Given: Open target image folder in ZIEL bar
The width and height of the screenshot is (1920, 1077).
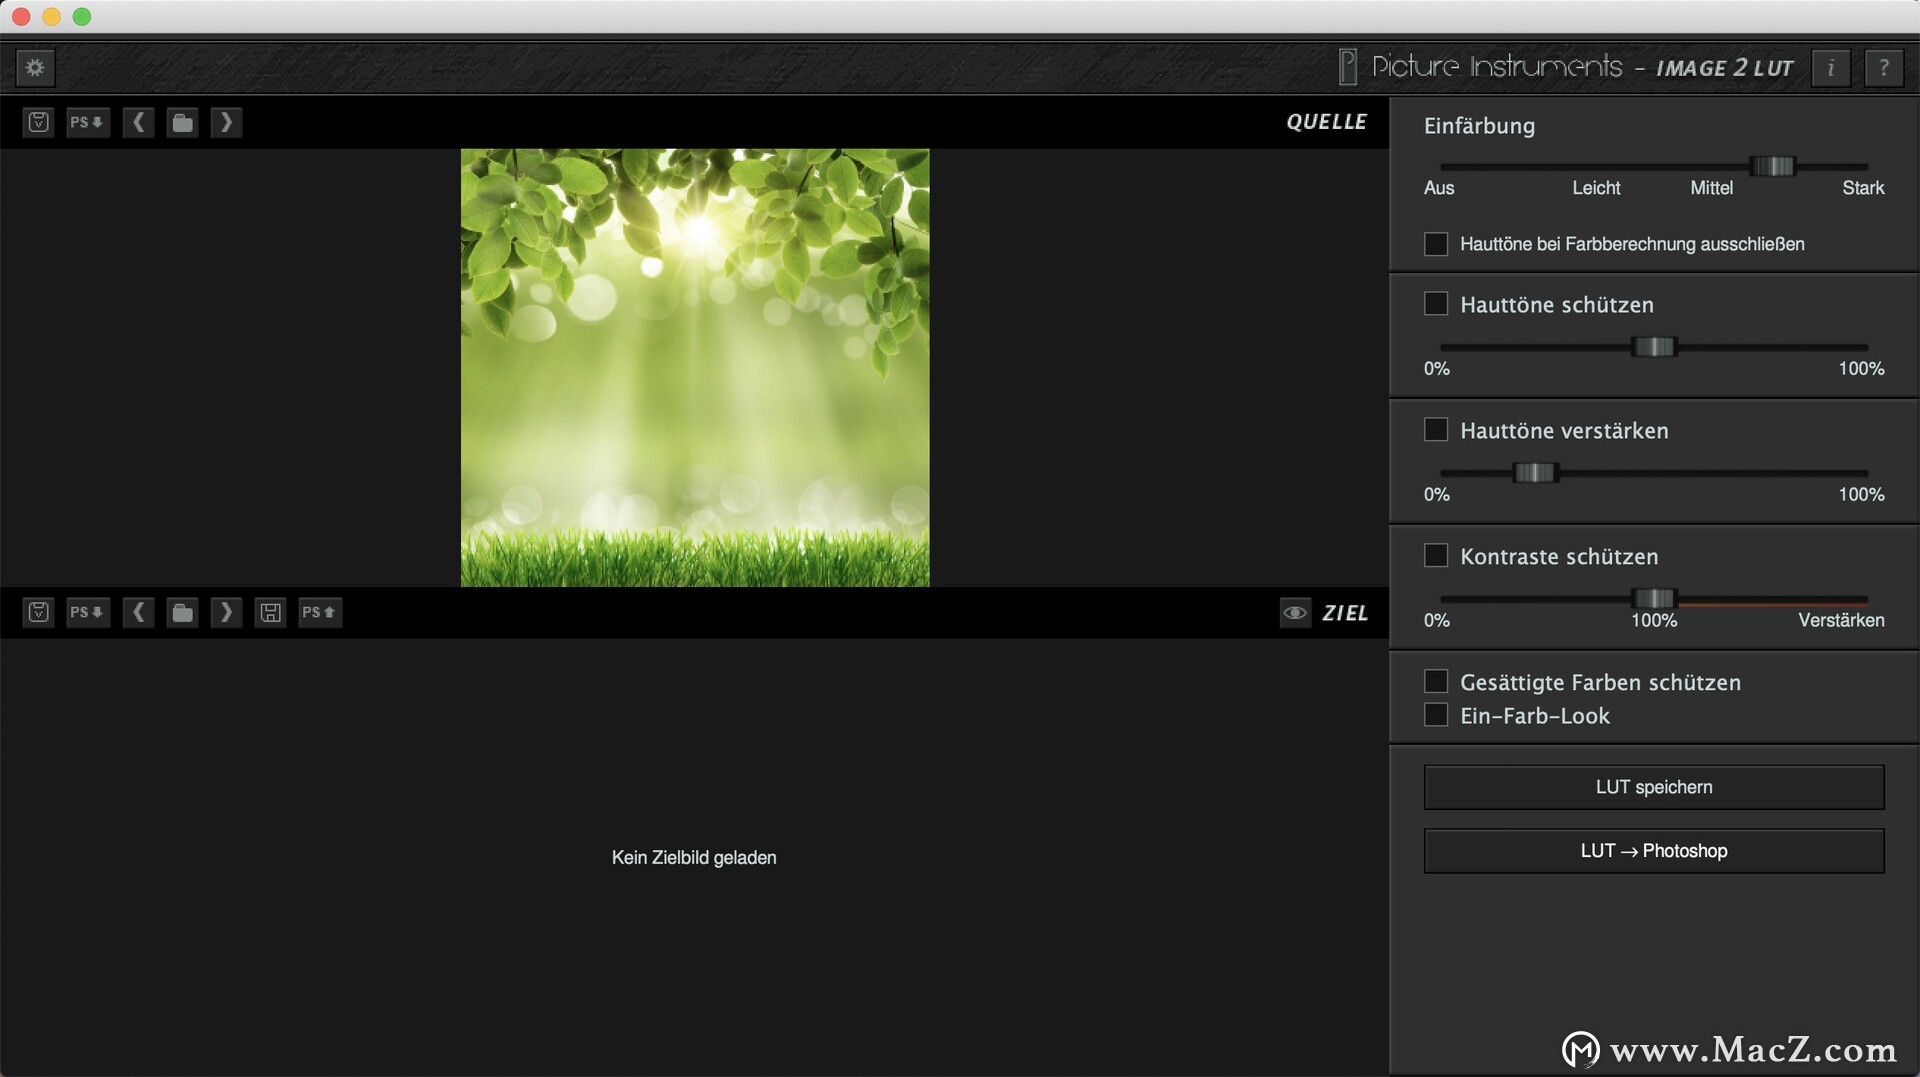Looking at the screenshot, I should (182, 612).
